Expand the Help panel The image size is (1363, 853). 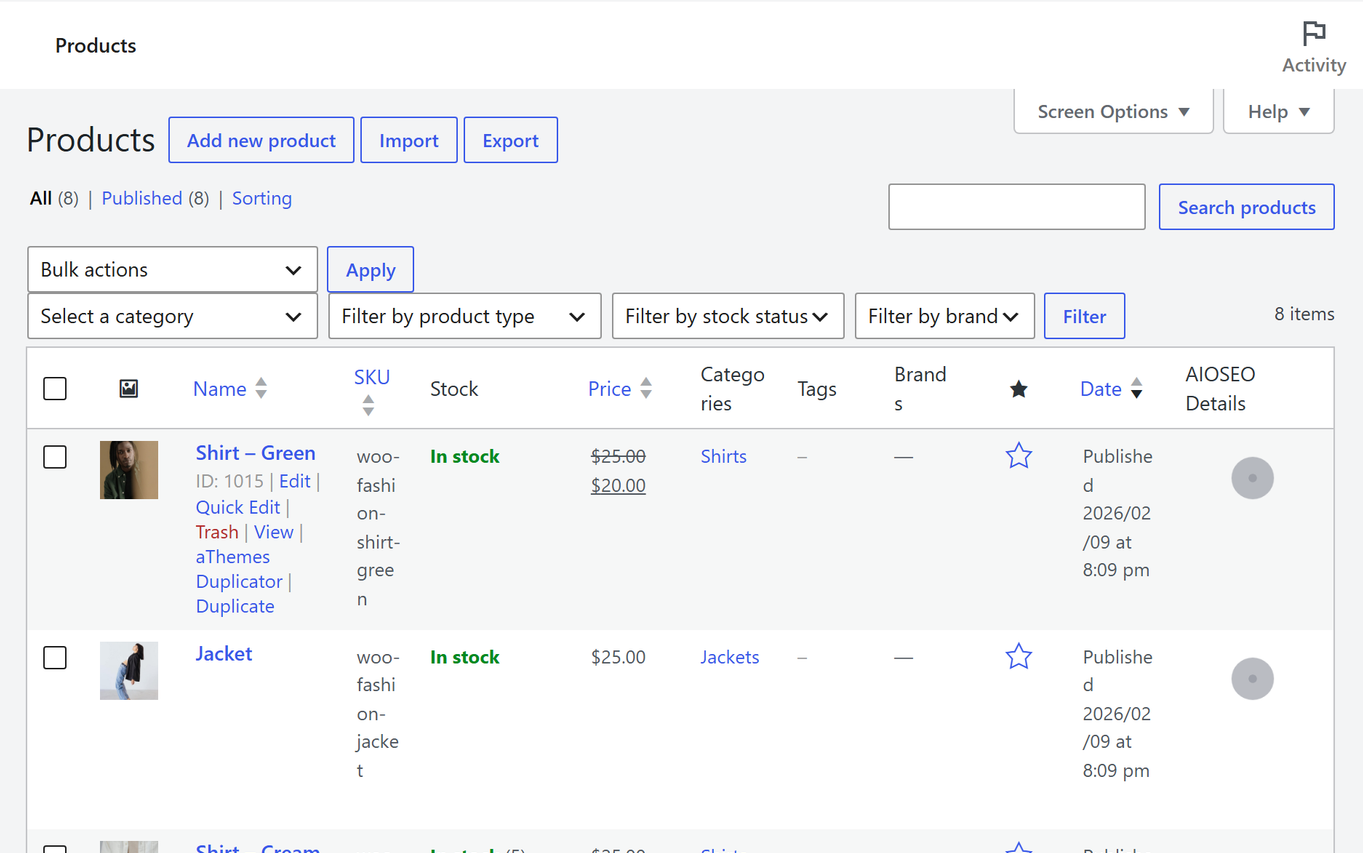1278,111
